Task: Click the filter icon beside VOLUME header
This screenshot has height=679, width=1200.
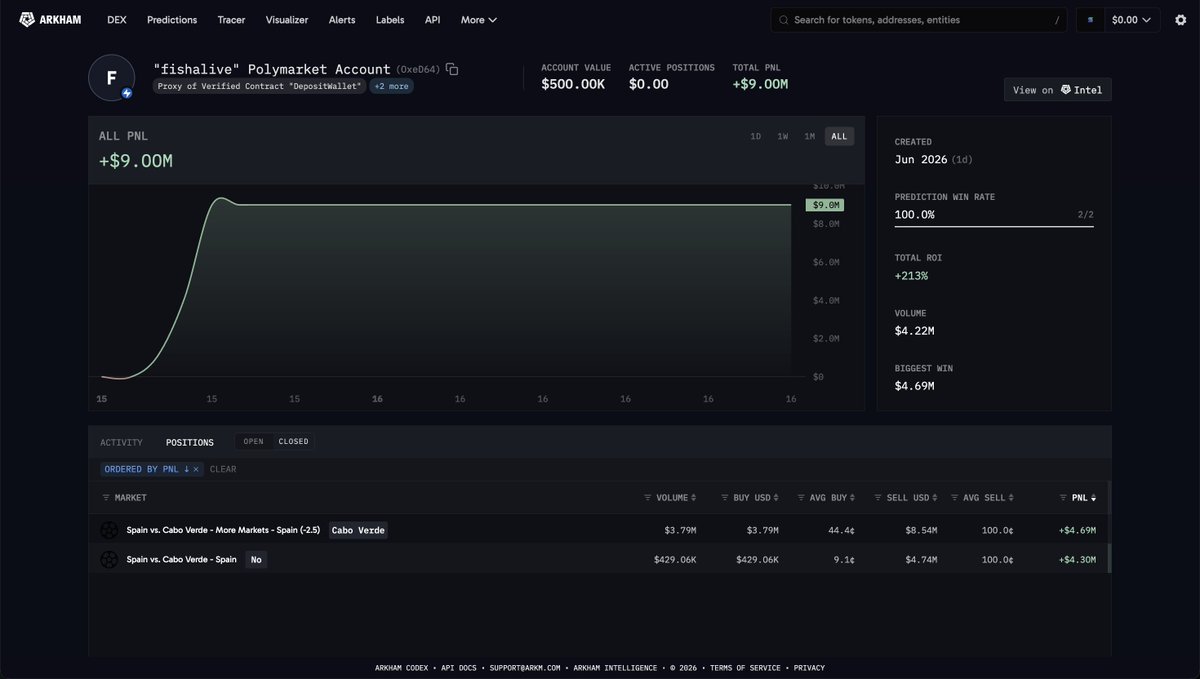Action: coord(648,497)
